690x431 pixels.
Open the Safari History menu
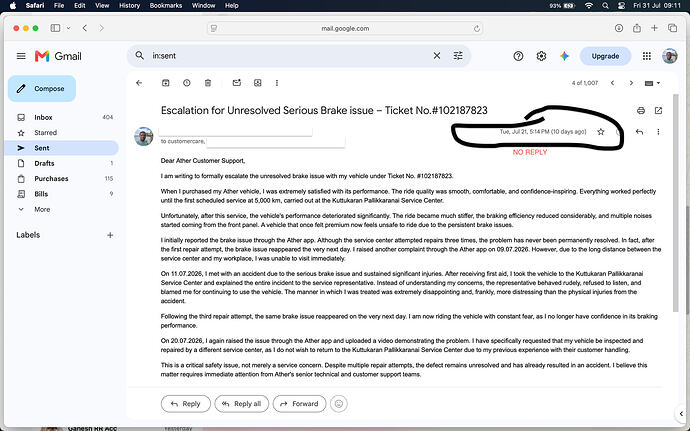tap(129, 5)
